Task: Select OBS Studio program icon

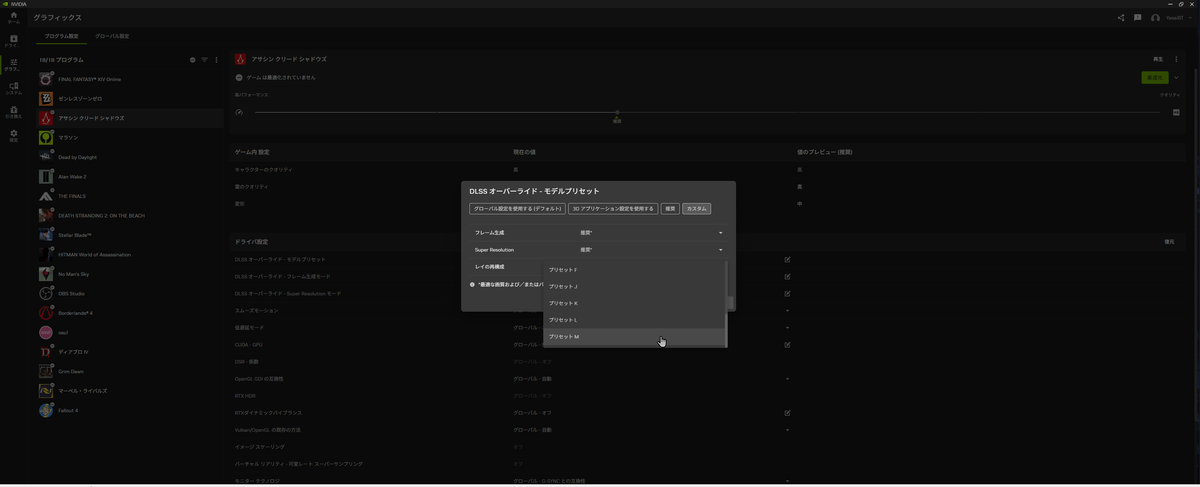Action: point(46,294)
